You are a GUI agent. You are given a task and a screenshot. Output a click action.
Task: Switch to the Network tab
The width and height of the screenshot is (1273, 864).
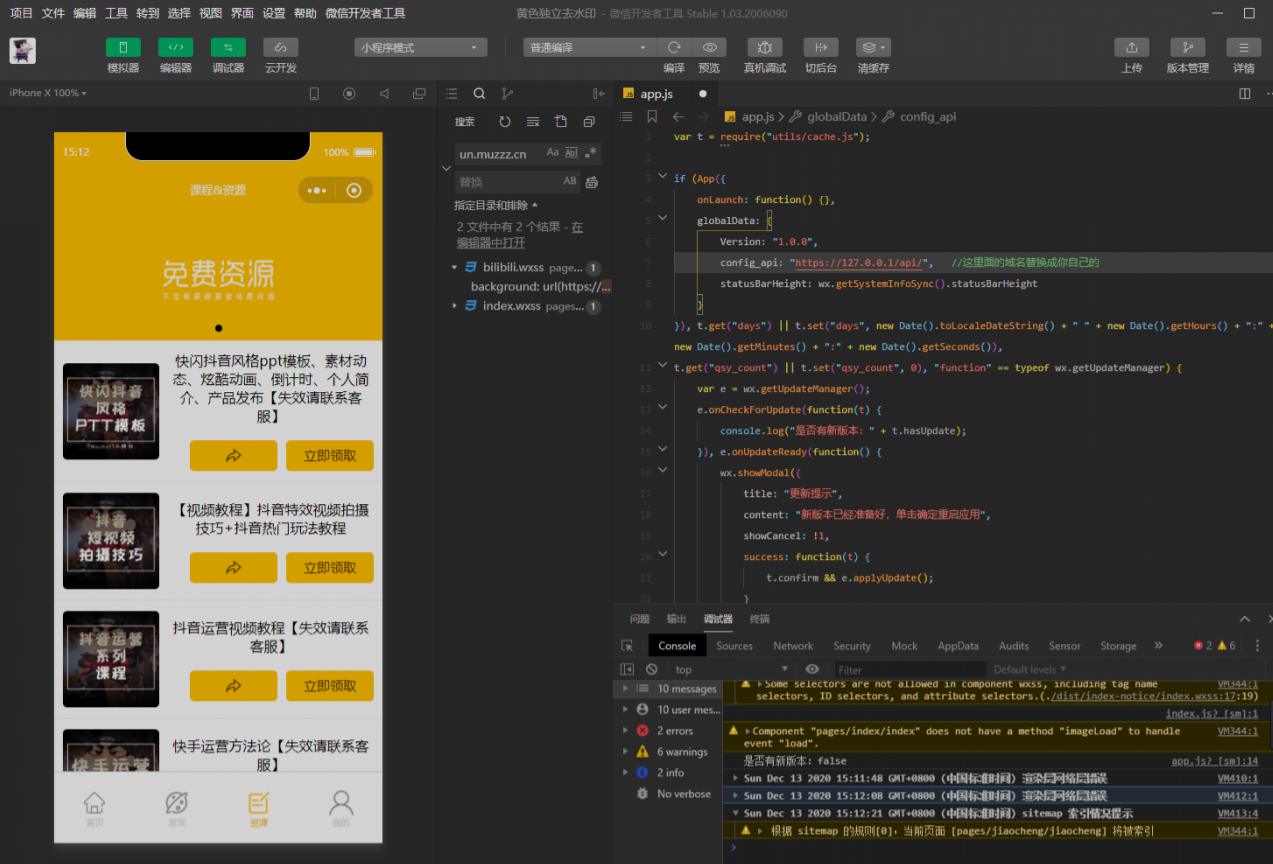coord(793,646)
